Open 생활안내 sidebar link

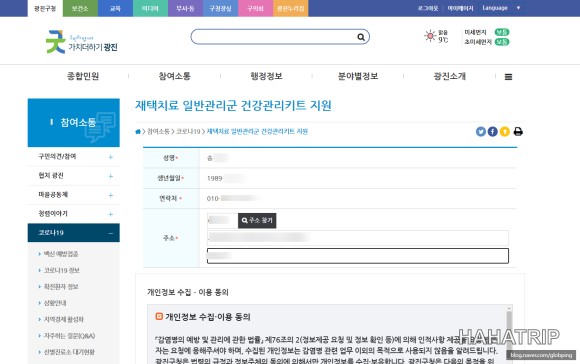click(x=55, y=303)
